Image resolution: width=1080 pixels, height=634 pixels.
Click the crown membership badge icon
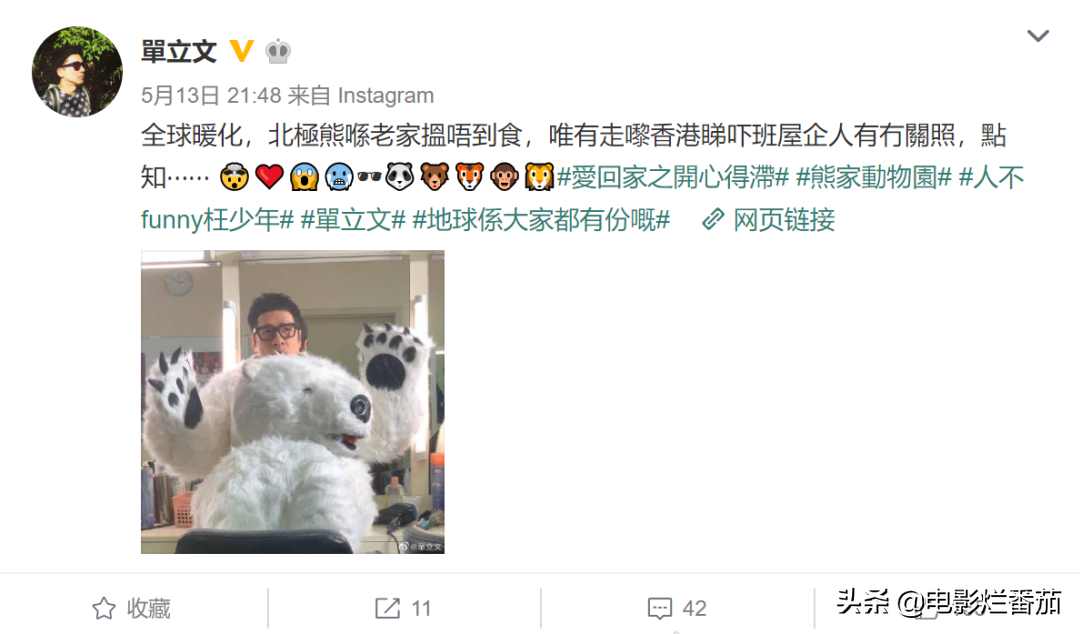point(278,52)
